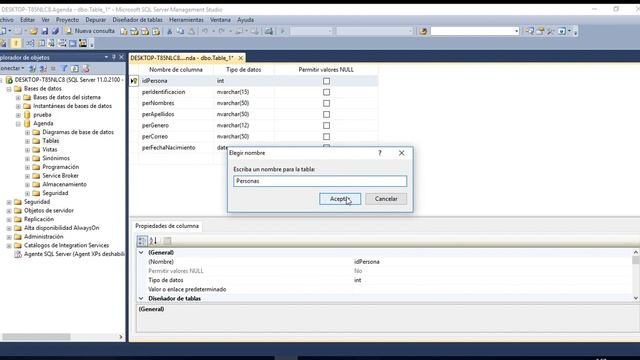Click the Redo toolbar icon

point(222,31)
